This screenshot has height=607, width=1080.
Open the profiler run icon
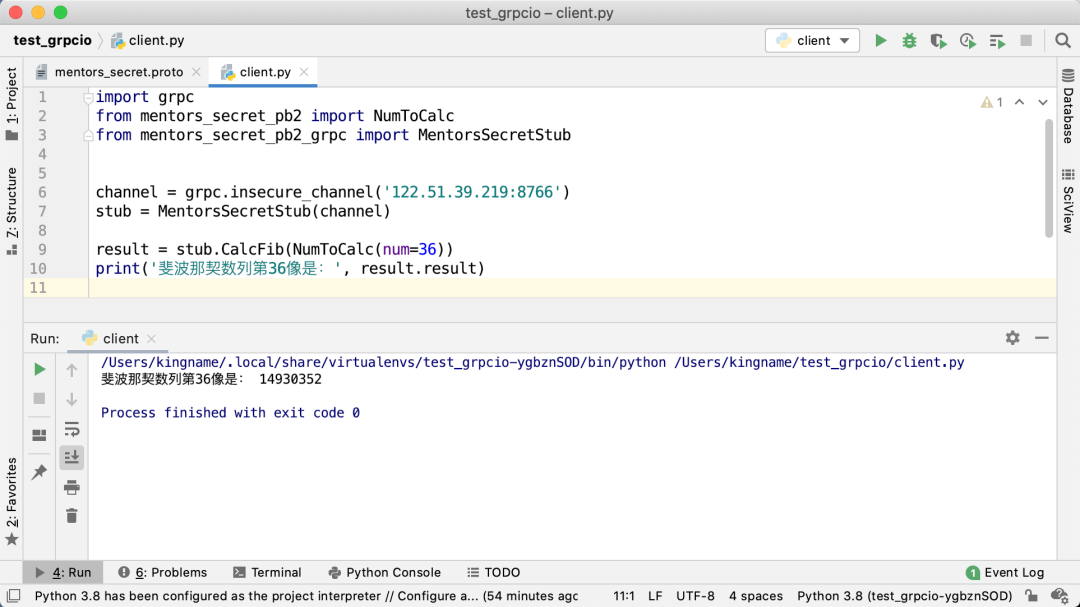968,41
